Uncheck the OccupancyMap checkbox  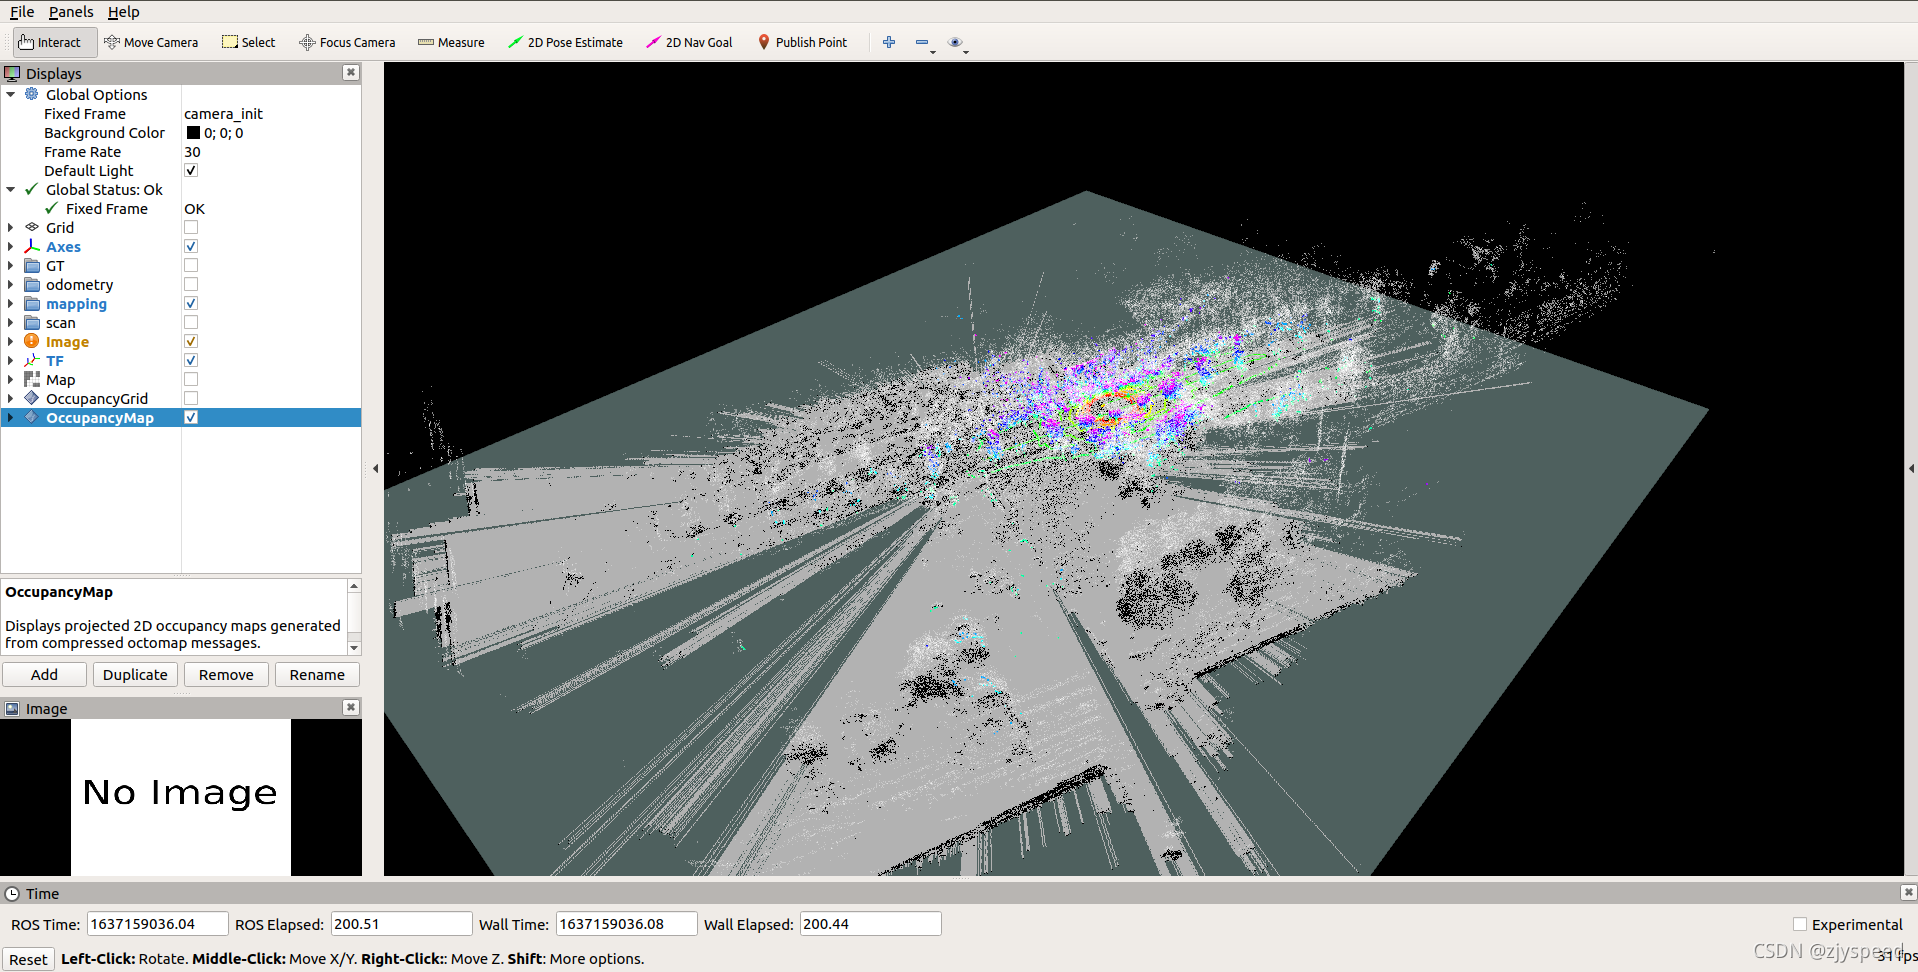click(x=191, y=417)
